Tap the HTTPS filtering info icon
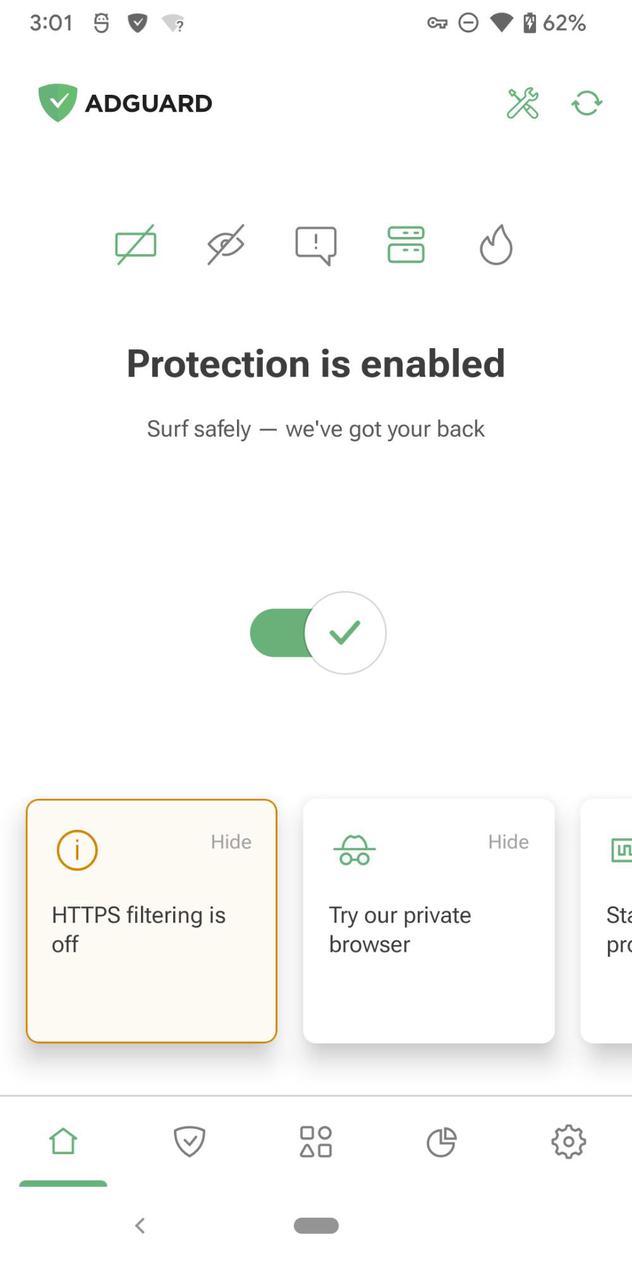632x1264 pixels. tap(77, 849)
